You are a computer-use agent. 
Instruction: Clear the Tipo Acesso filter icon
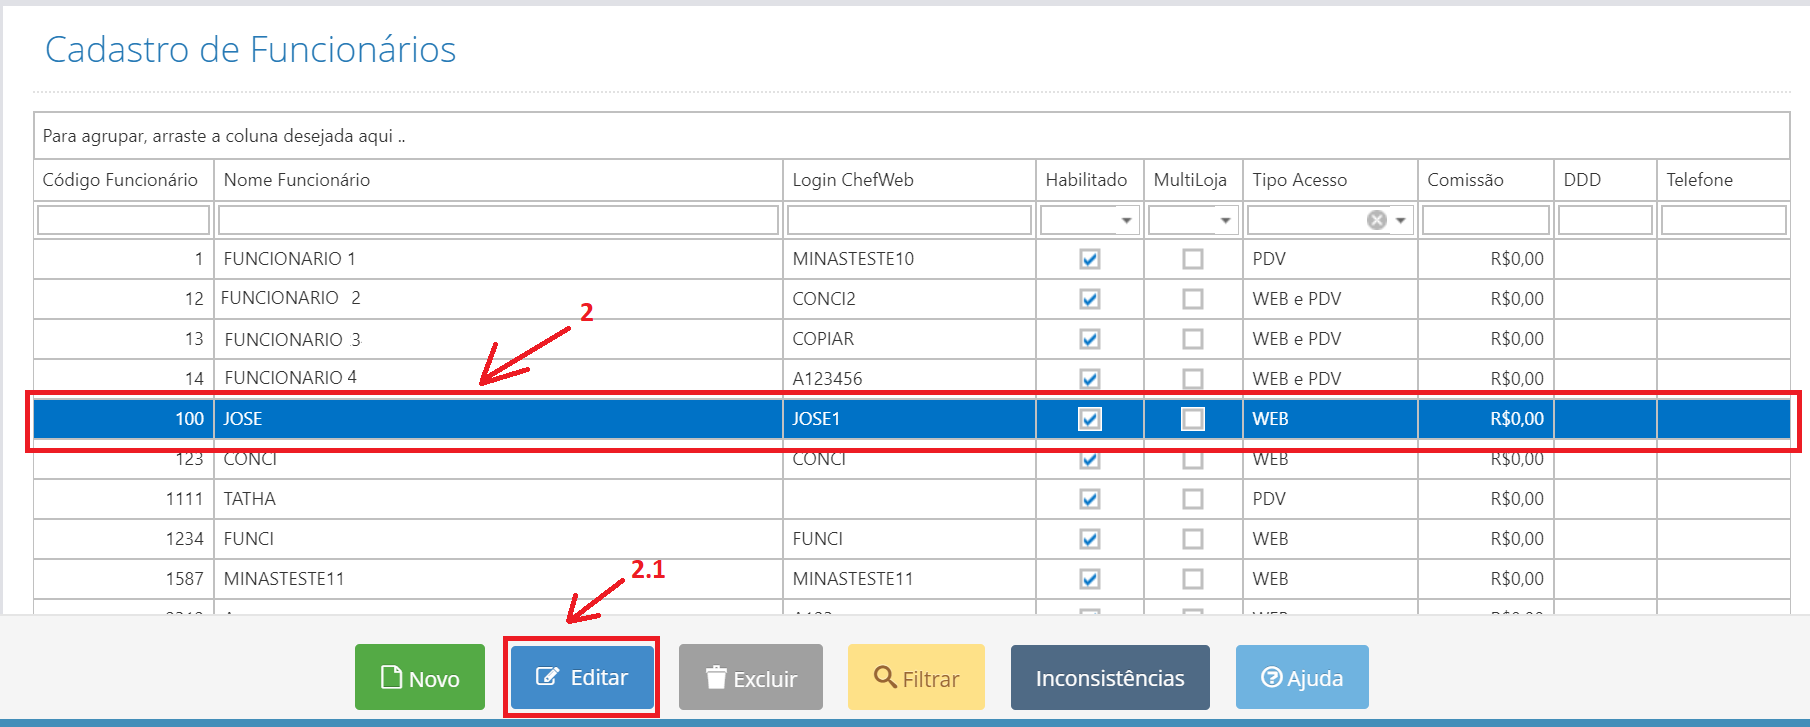click(x=1377, y=220)
